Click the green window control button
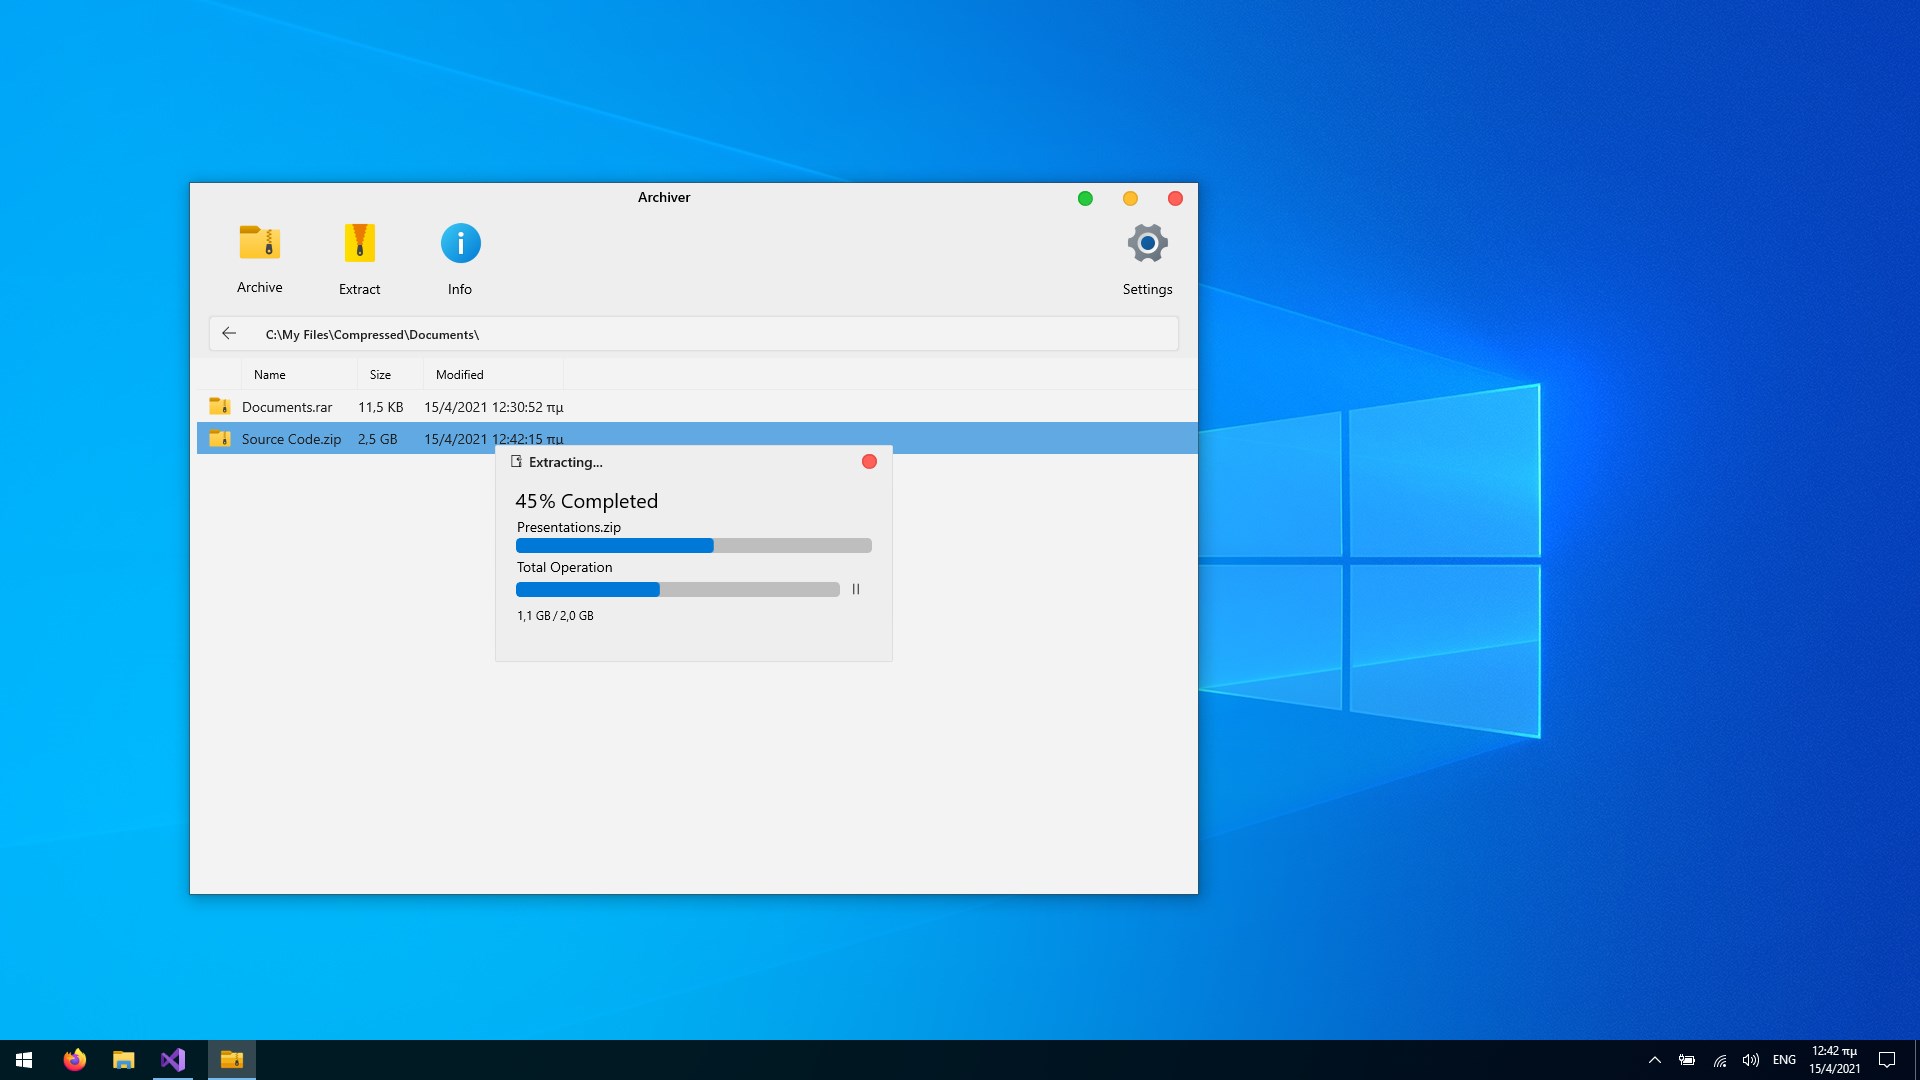 (1085, 199)
